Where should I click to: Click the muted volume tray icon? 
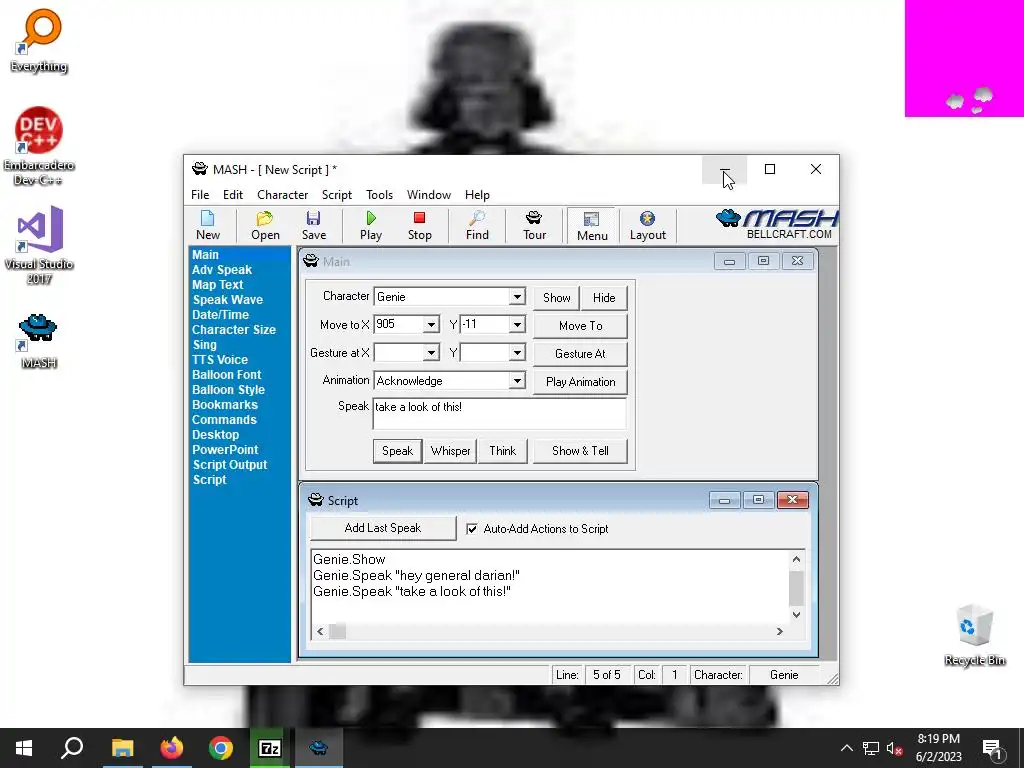894,748
